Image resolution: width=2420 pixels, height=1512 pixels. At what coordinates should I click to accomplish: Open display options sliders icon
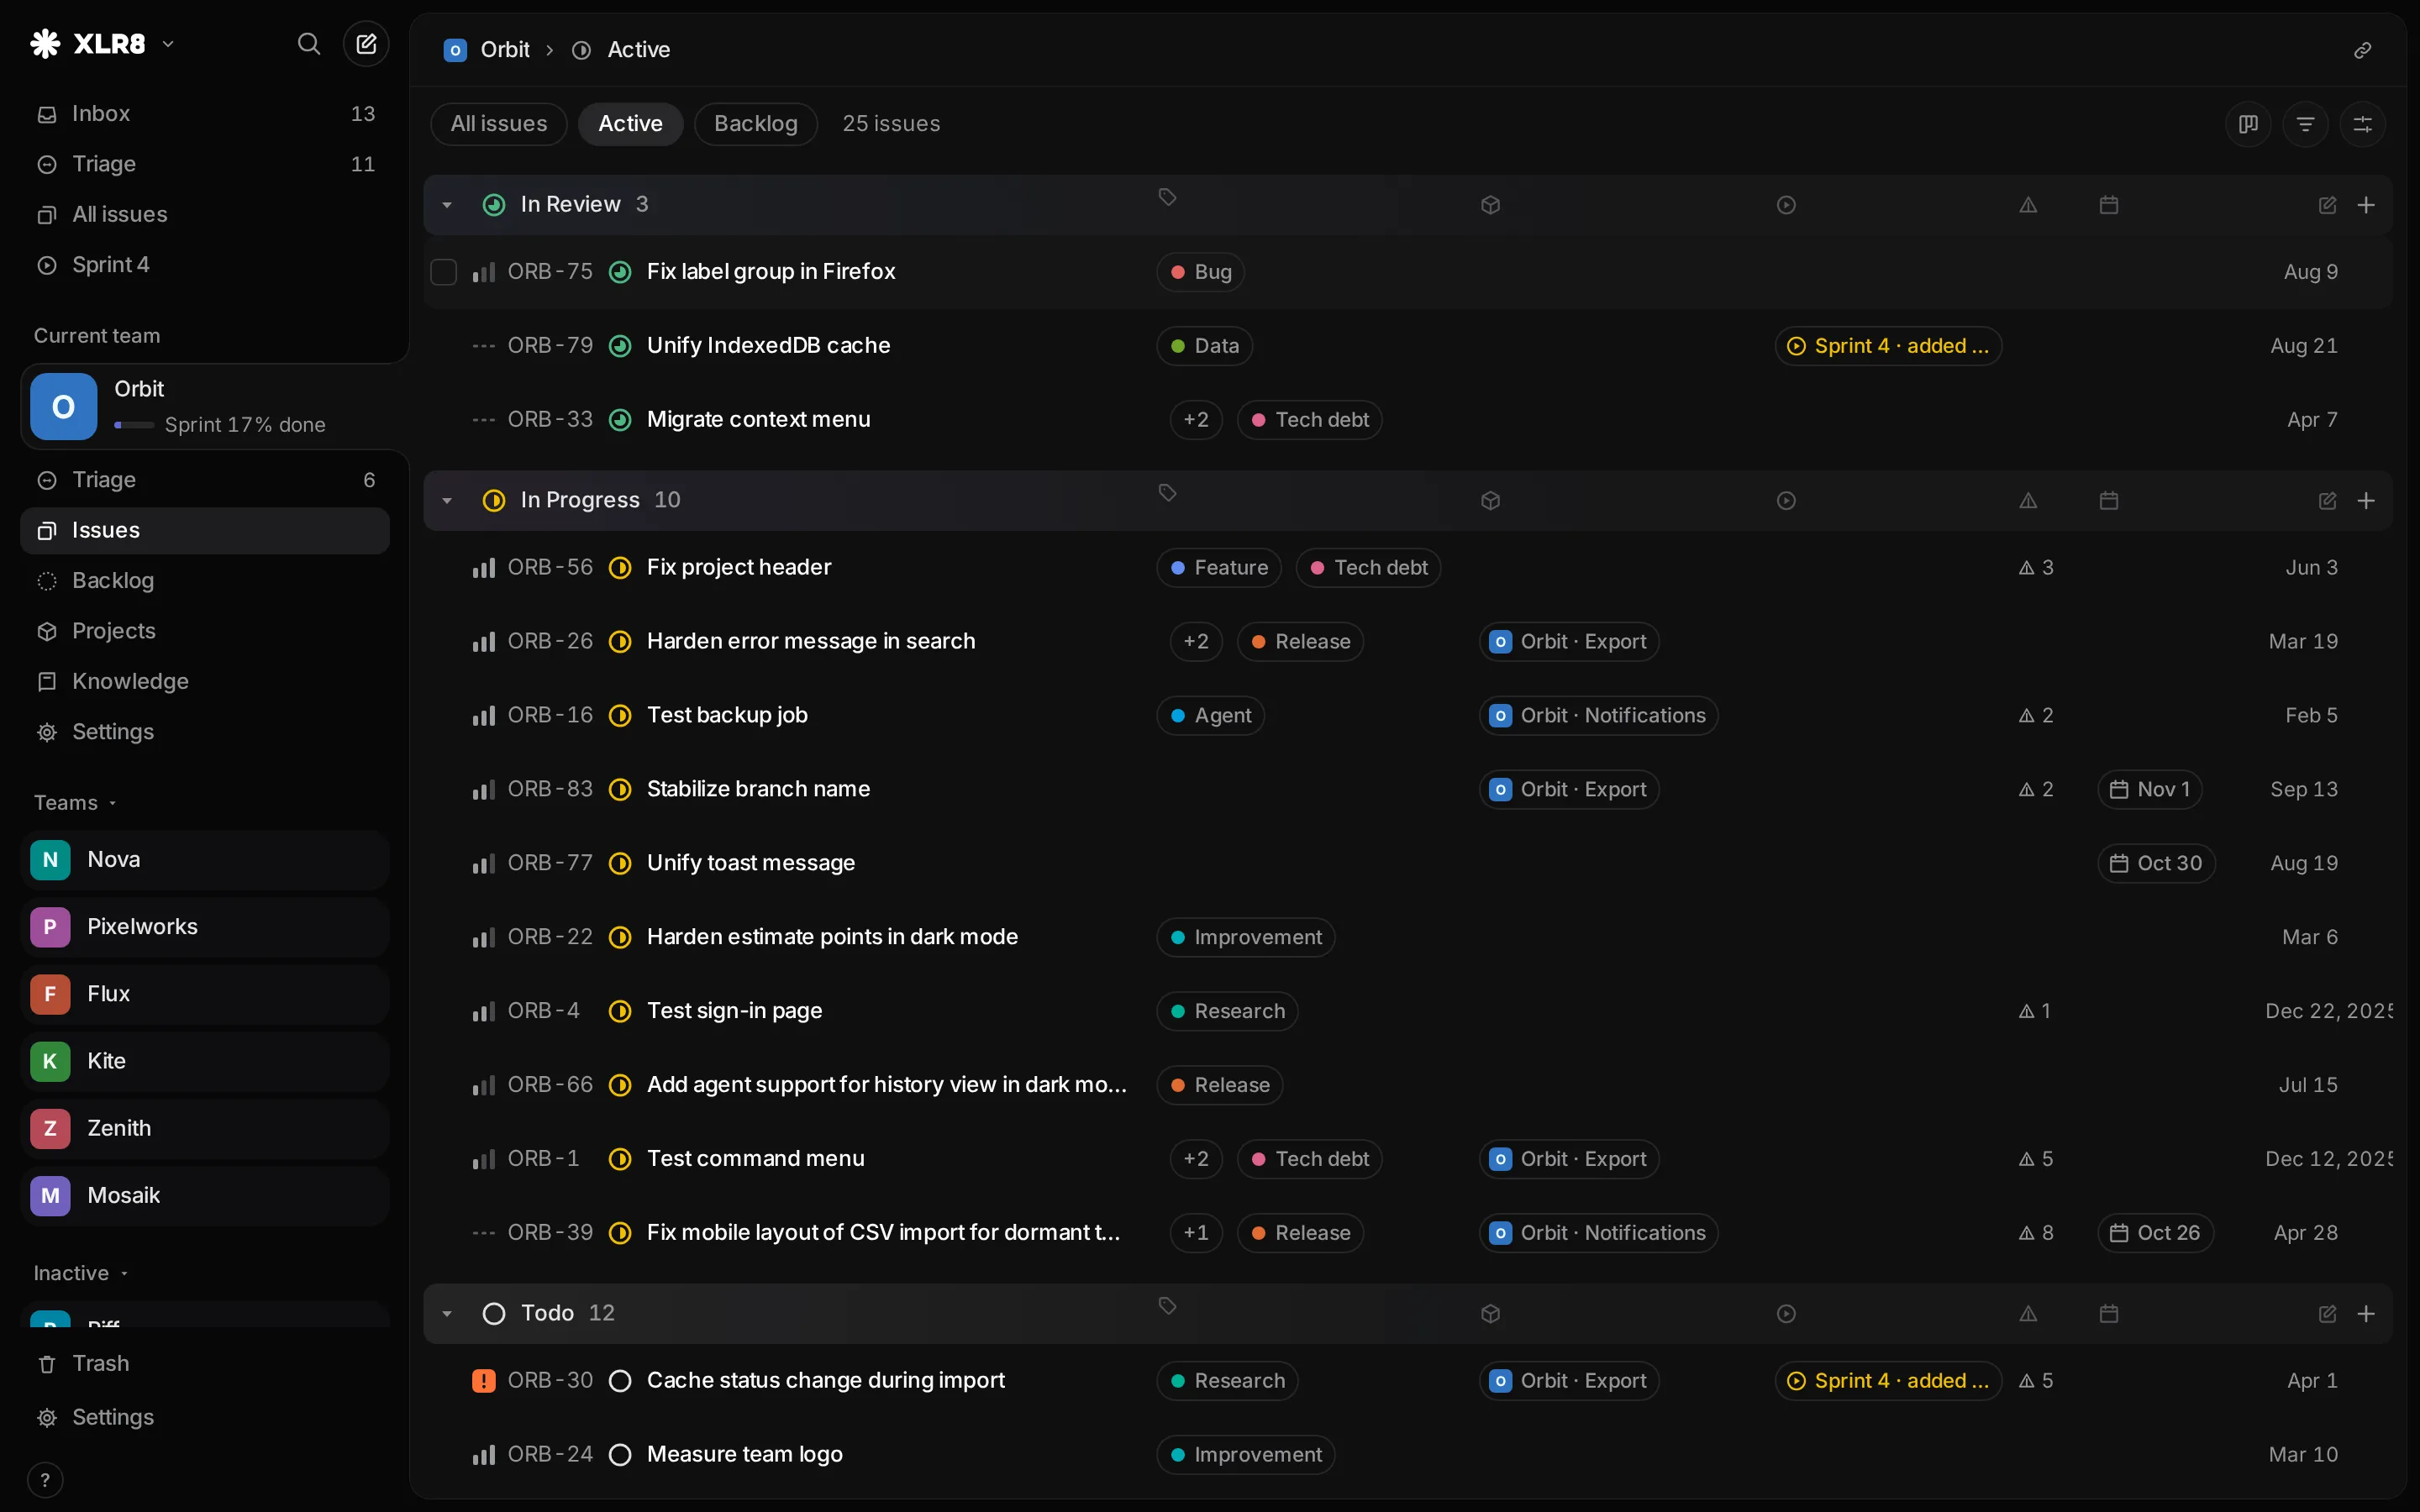click(x=2362, y=124)
